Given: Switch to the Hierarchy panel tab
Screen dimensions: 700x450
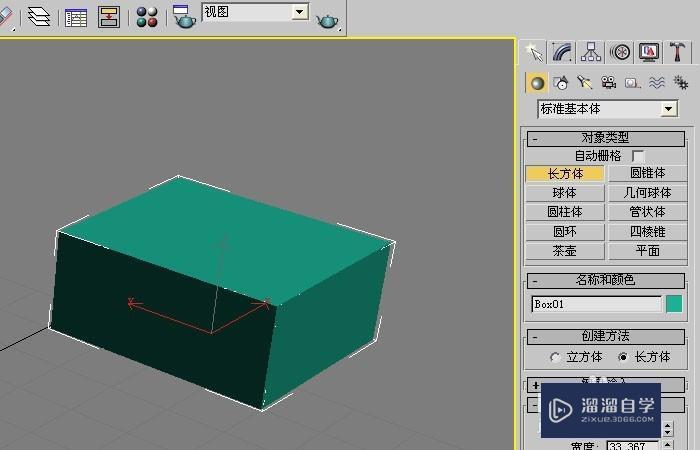Looking at the screenshot, I should coord(592,52).
